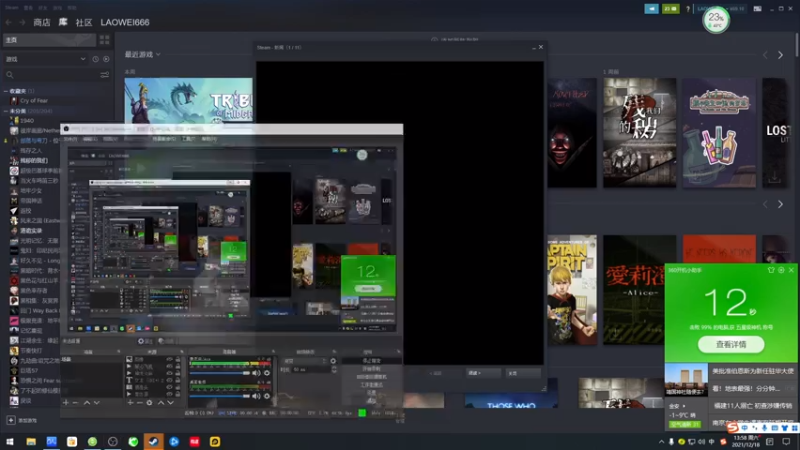Toggle visibility of second OBS source
Screen dimensions: 800x450
point(169,366)
